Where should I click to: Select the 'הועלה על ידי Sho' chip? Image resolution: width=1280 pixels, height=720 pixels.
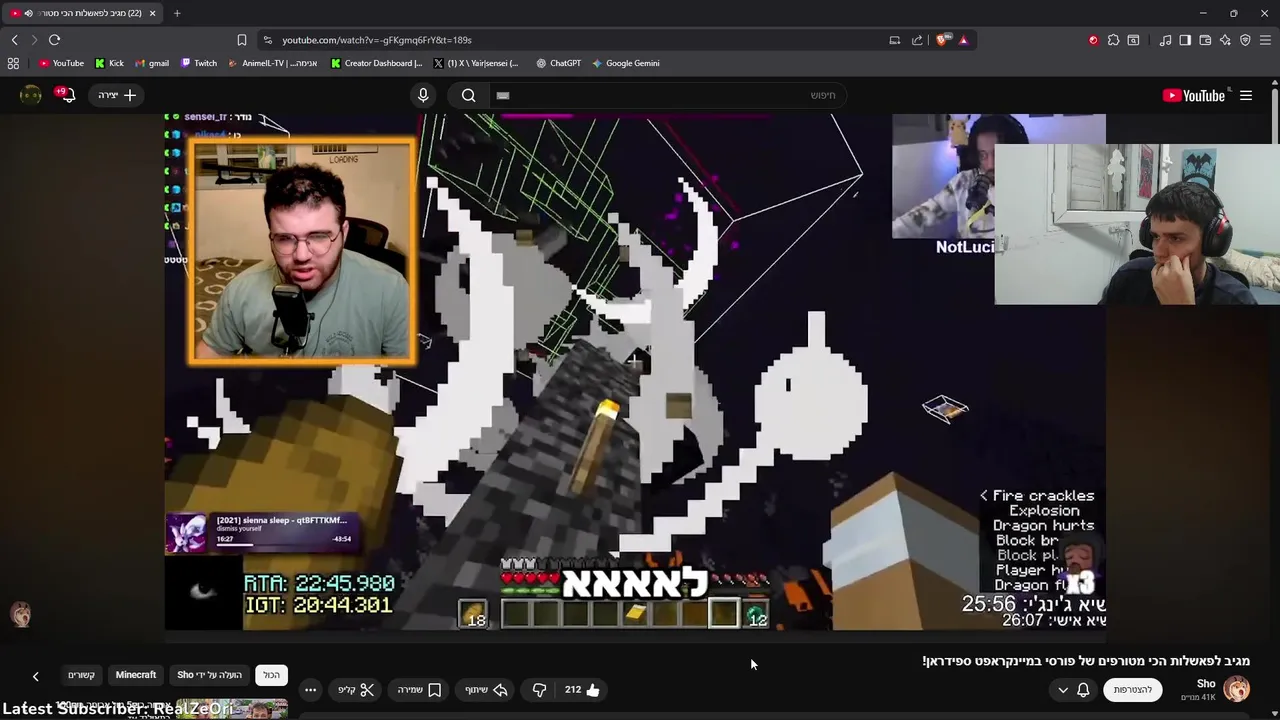tap(209, 675)
